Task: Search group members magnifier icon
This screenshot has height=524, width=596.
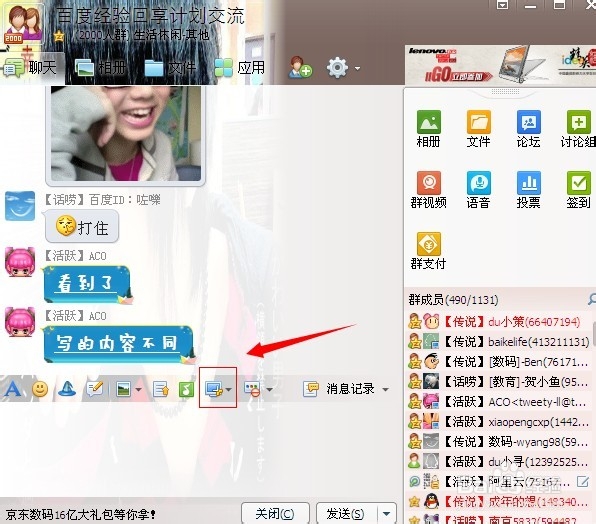Action: coord(592,299)
